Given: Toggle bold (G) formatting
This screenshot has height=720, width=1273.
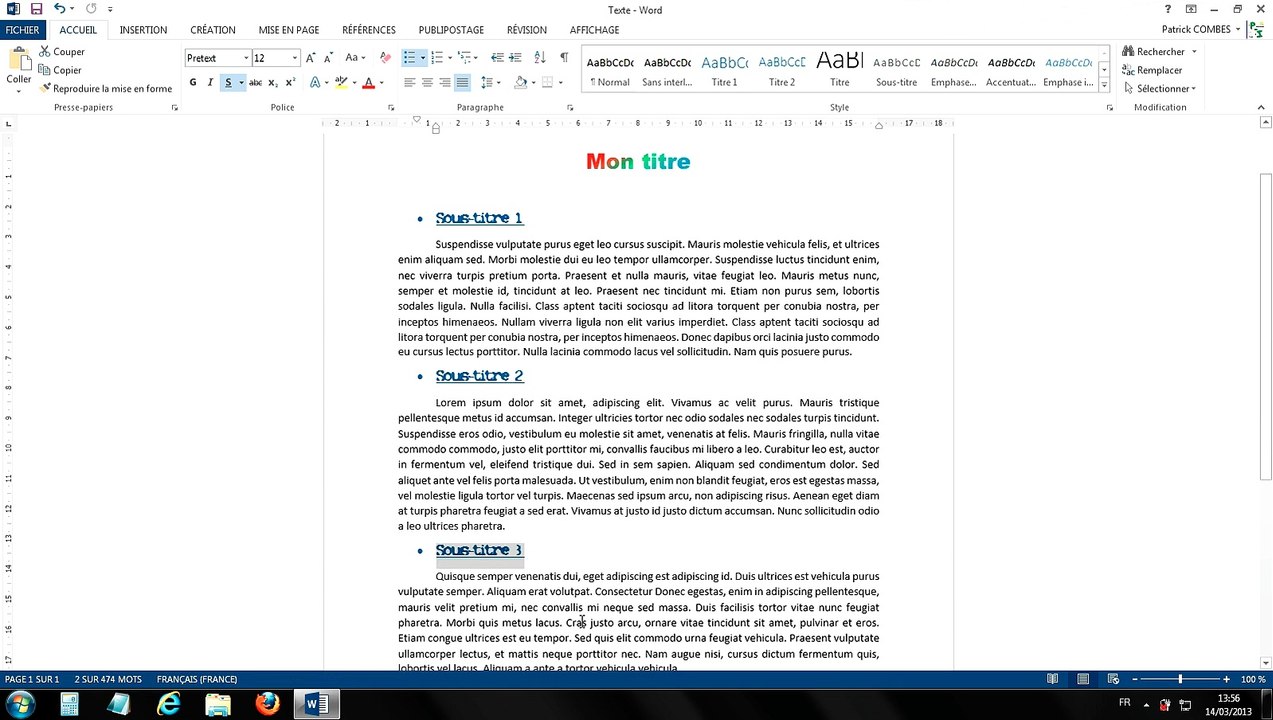Looking at the screenshot, I should [x=193, y=83].
